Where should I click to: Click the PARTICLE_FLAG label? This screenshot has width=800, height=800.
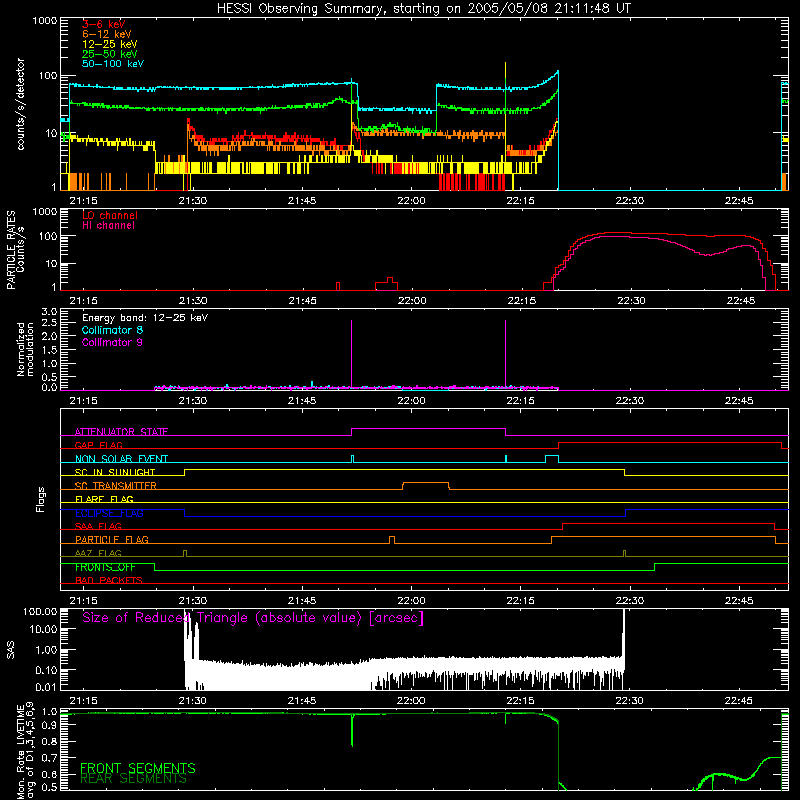112,539
